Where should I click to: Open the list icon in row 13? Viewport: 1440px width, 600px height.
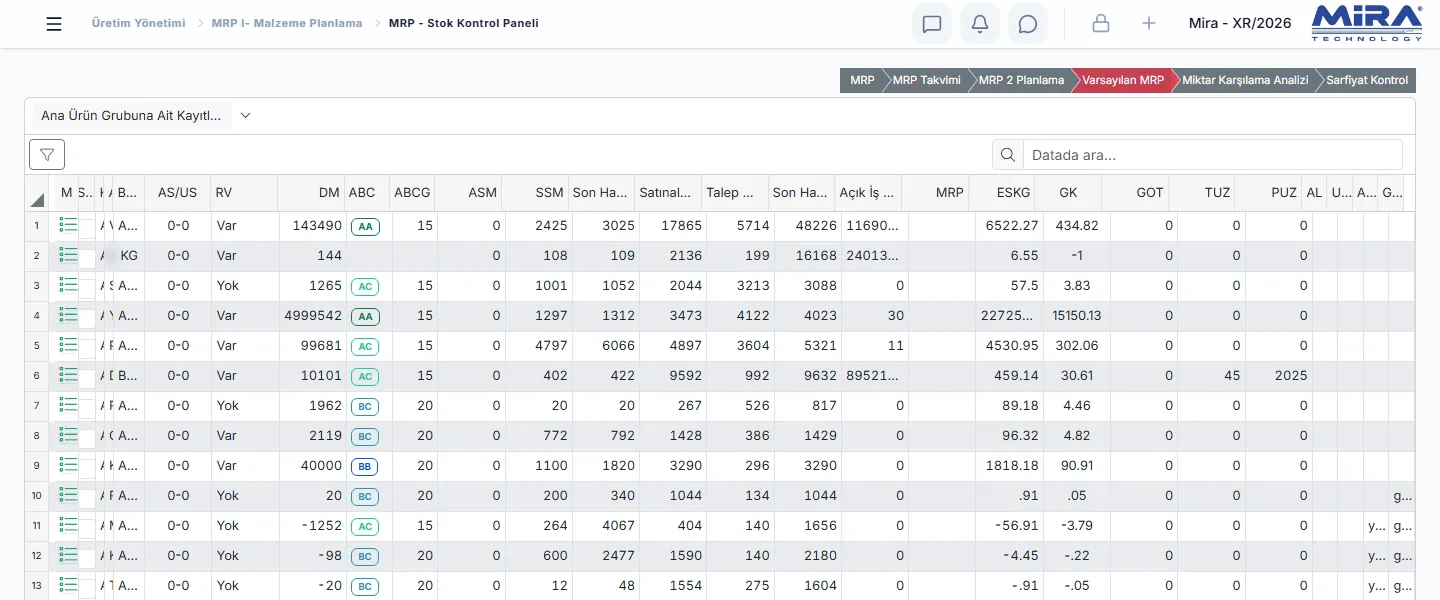[68, 585]
